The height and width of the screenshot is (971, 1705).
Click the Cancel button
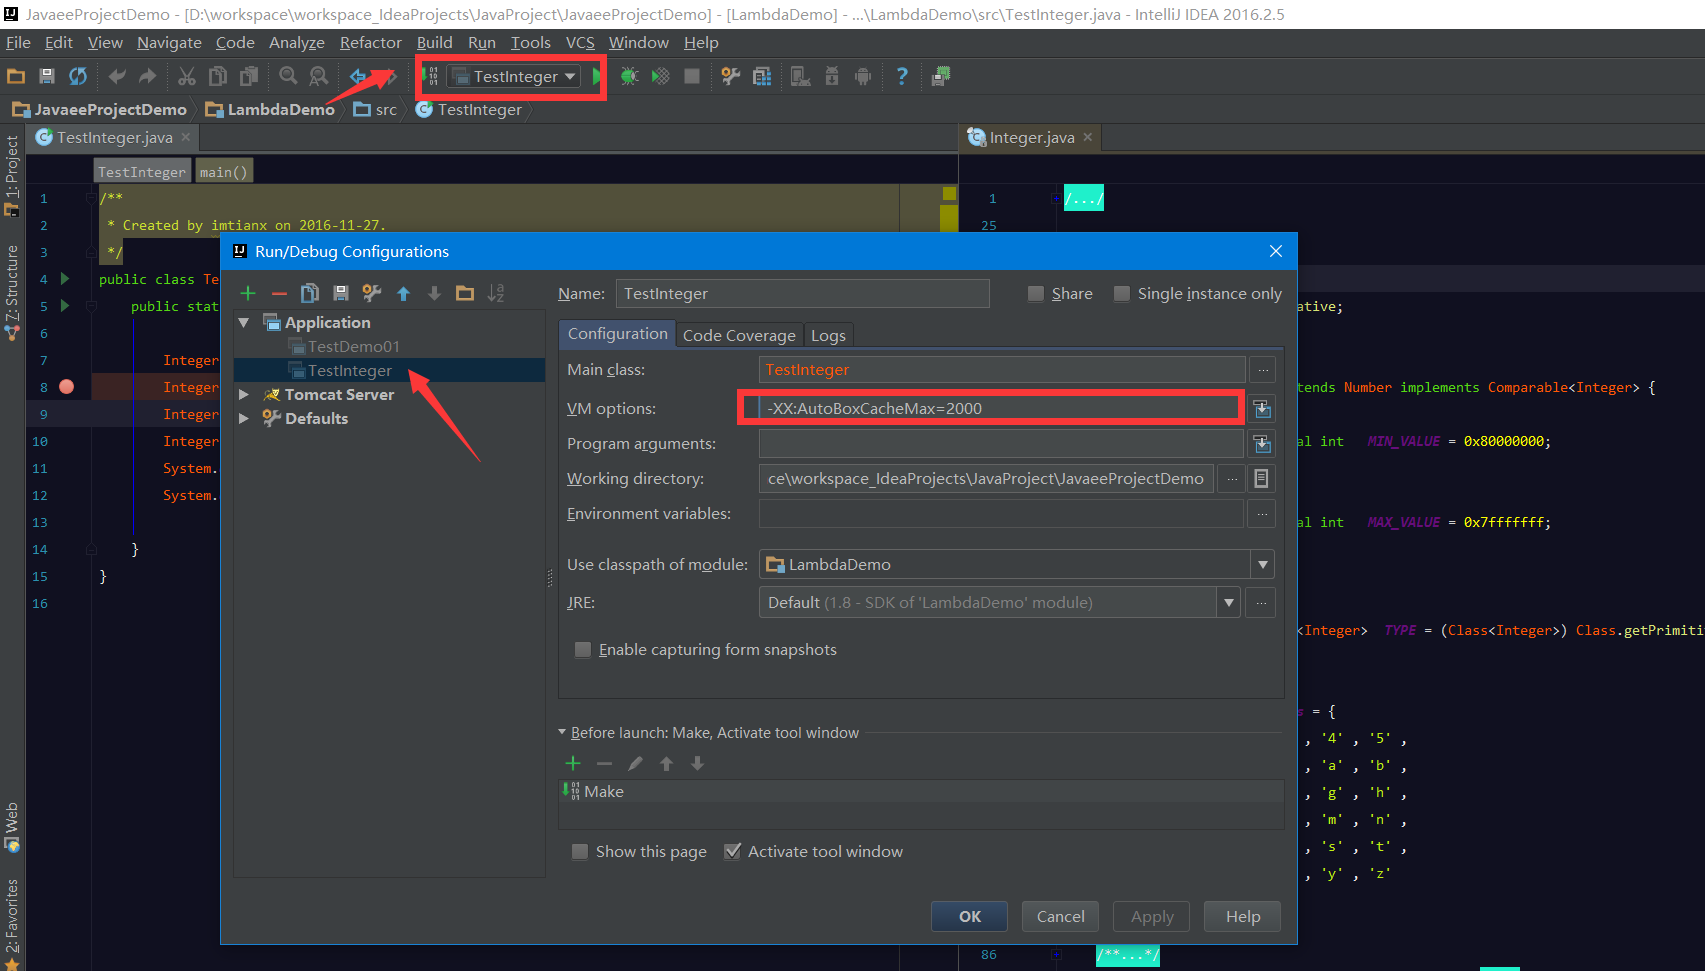coord(1060,916)
